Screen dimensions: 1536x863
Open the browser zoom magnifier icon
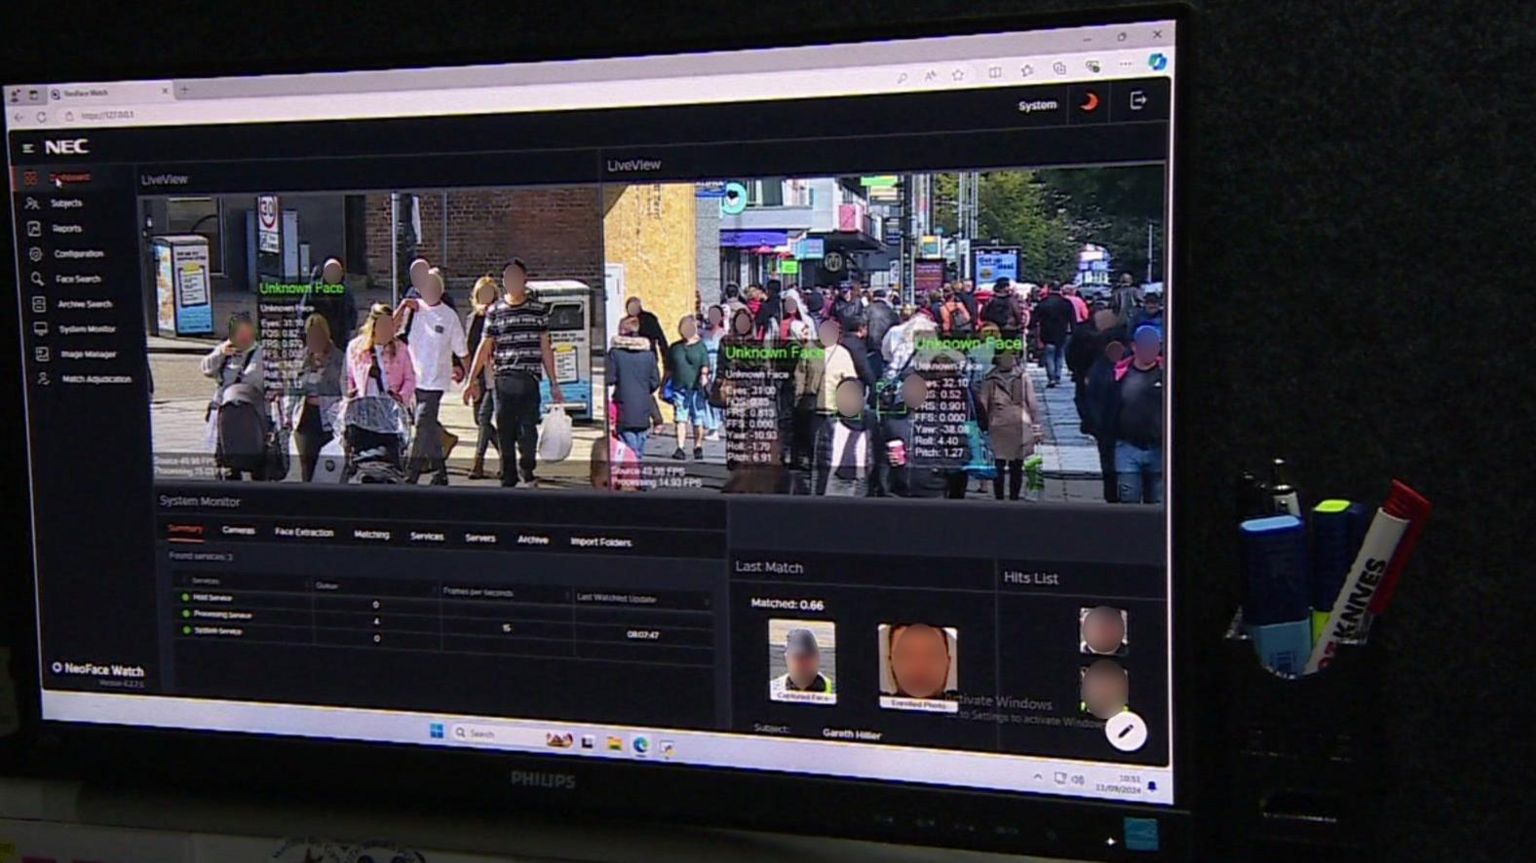click(902, 77)
